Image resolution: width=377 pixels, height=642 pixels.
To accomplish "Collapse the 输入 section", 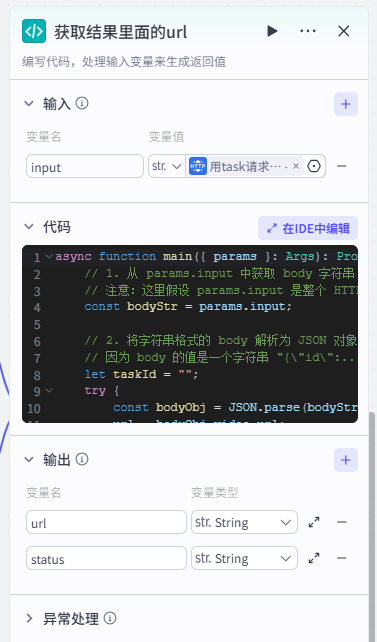I will 29,104.
